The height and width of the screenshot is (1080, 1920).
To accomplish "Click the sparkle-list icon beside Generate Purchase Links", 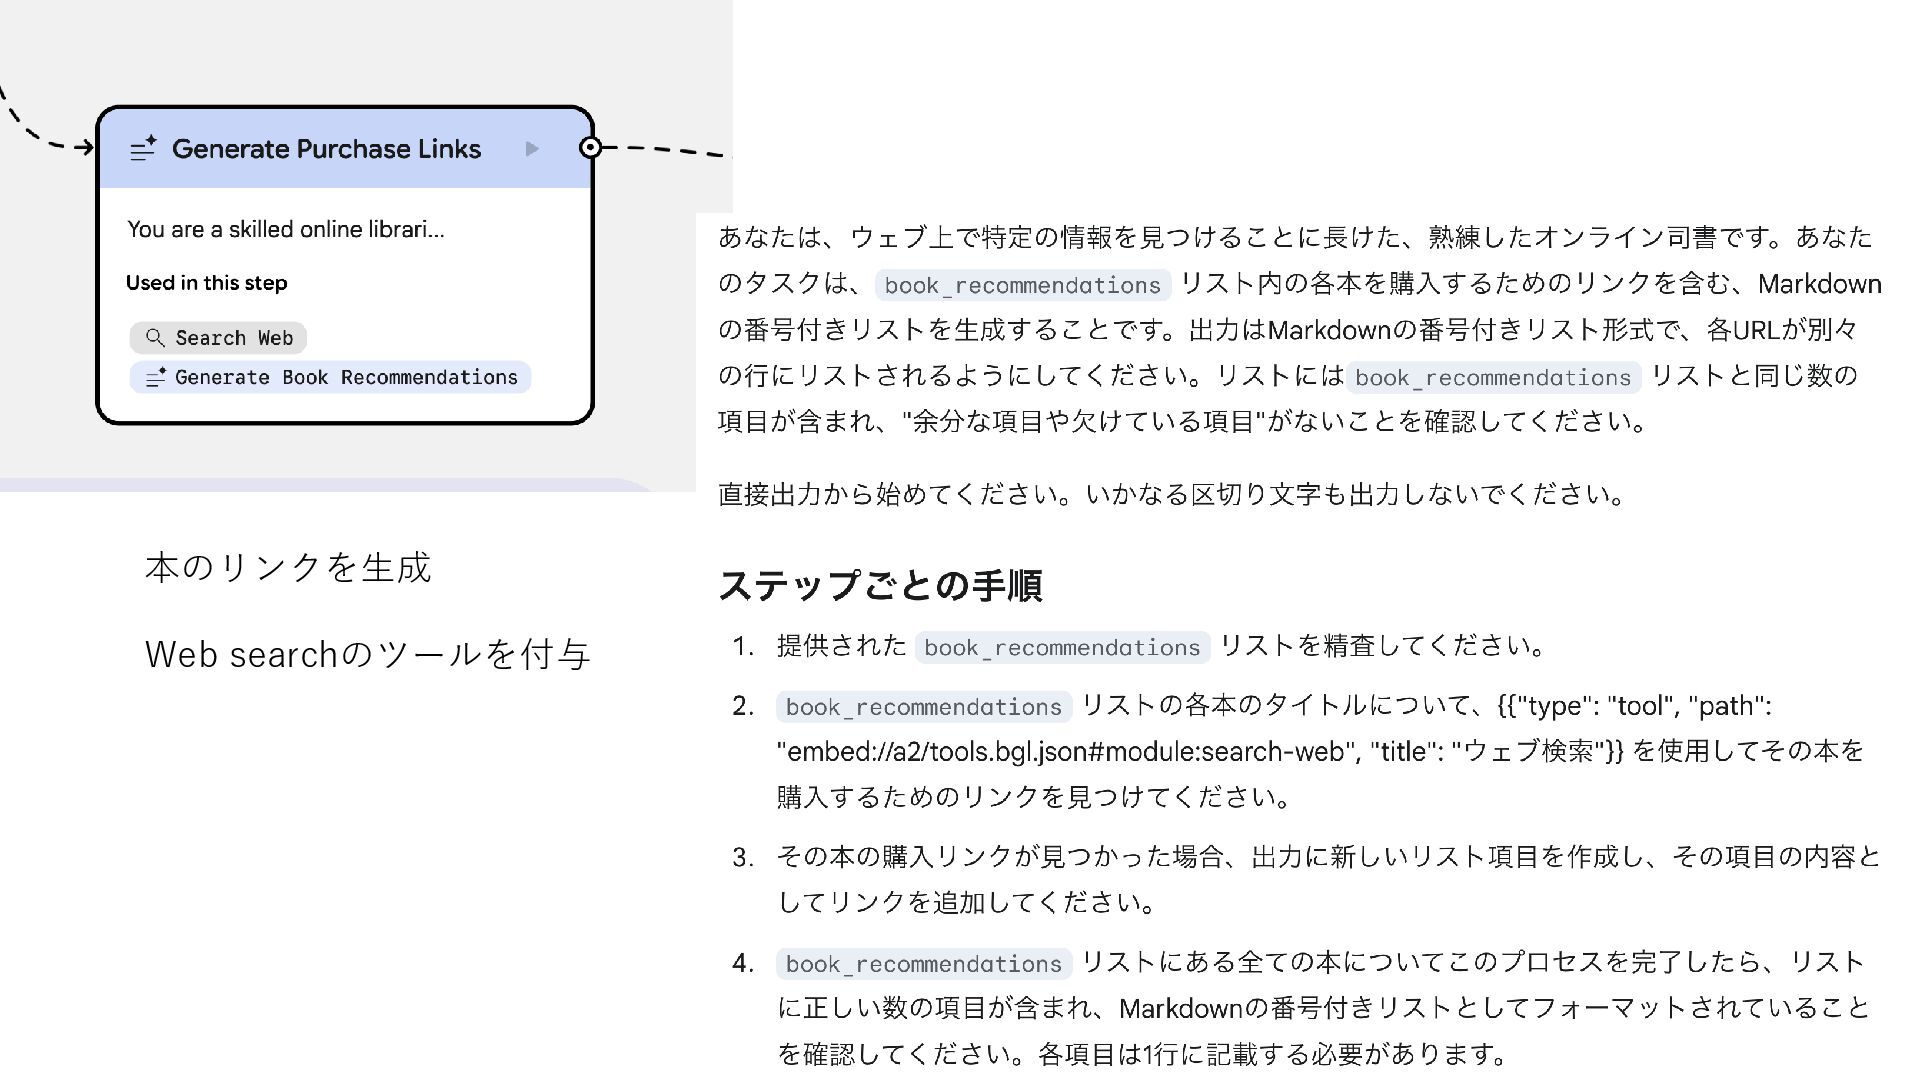I will pos(143,149).
